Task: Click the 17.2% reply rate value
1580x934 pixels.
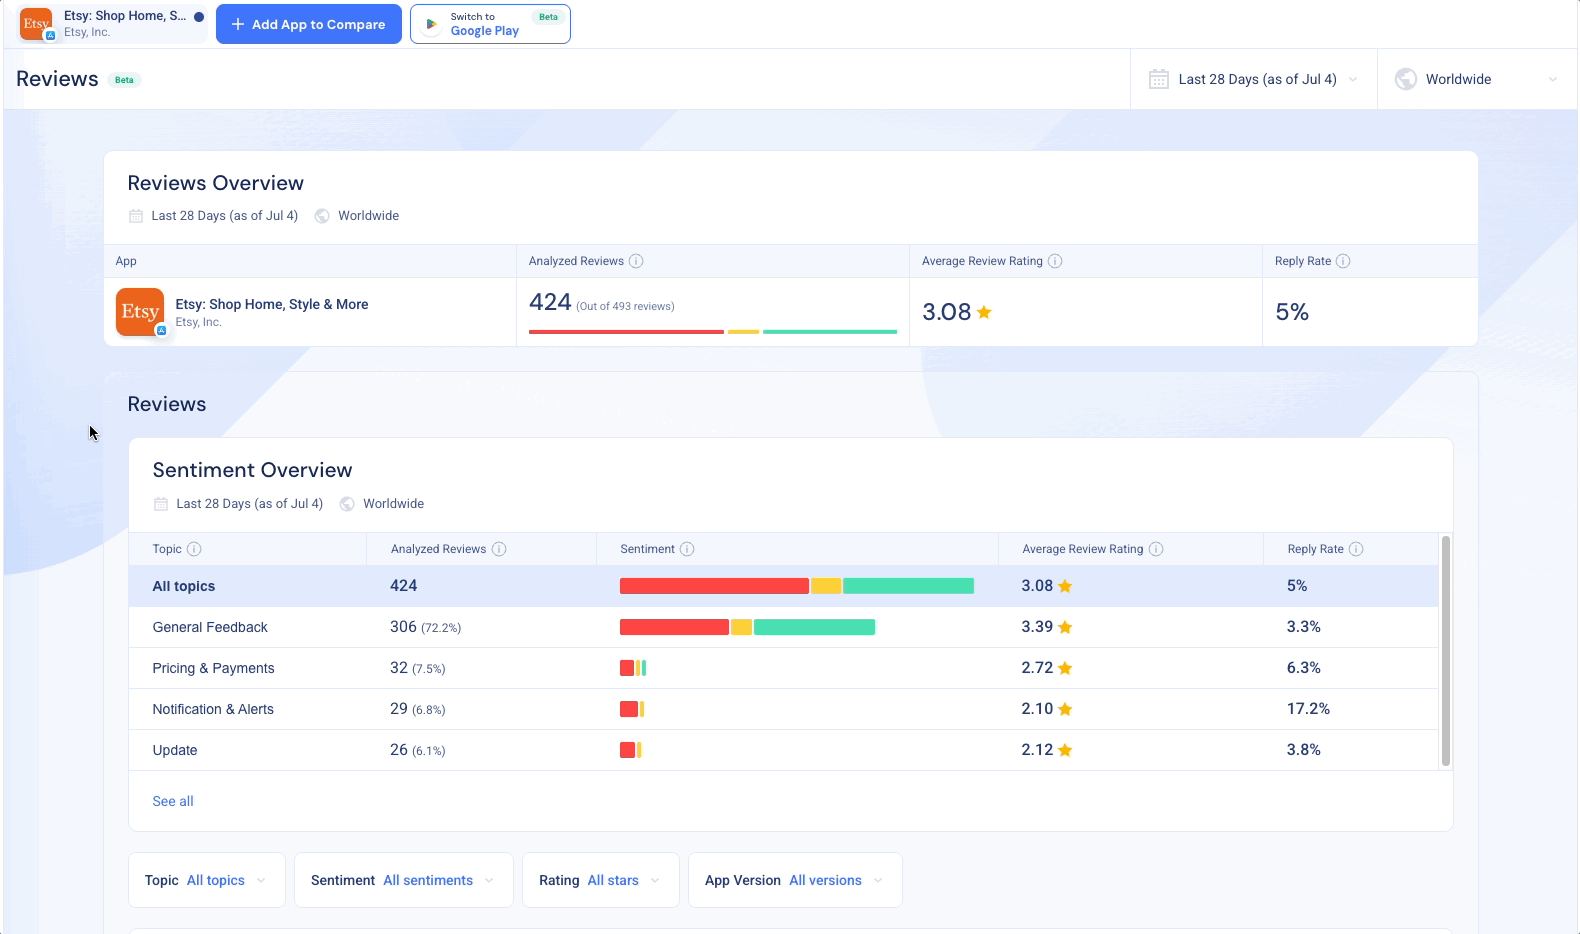Action: click(1308, 709)
